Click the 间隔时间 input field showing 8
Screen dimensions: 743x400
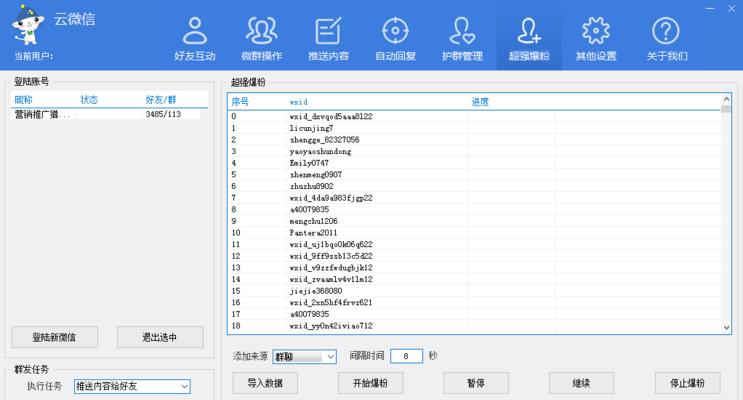tap(406, 356)
